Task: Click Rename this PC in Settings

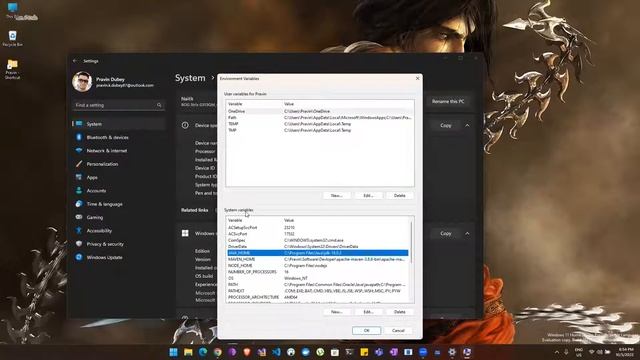Action: click(448, 101)
